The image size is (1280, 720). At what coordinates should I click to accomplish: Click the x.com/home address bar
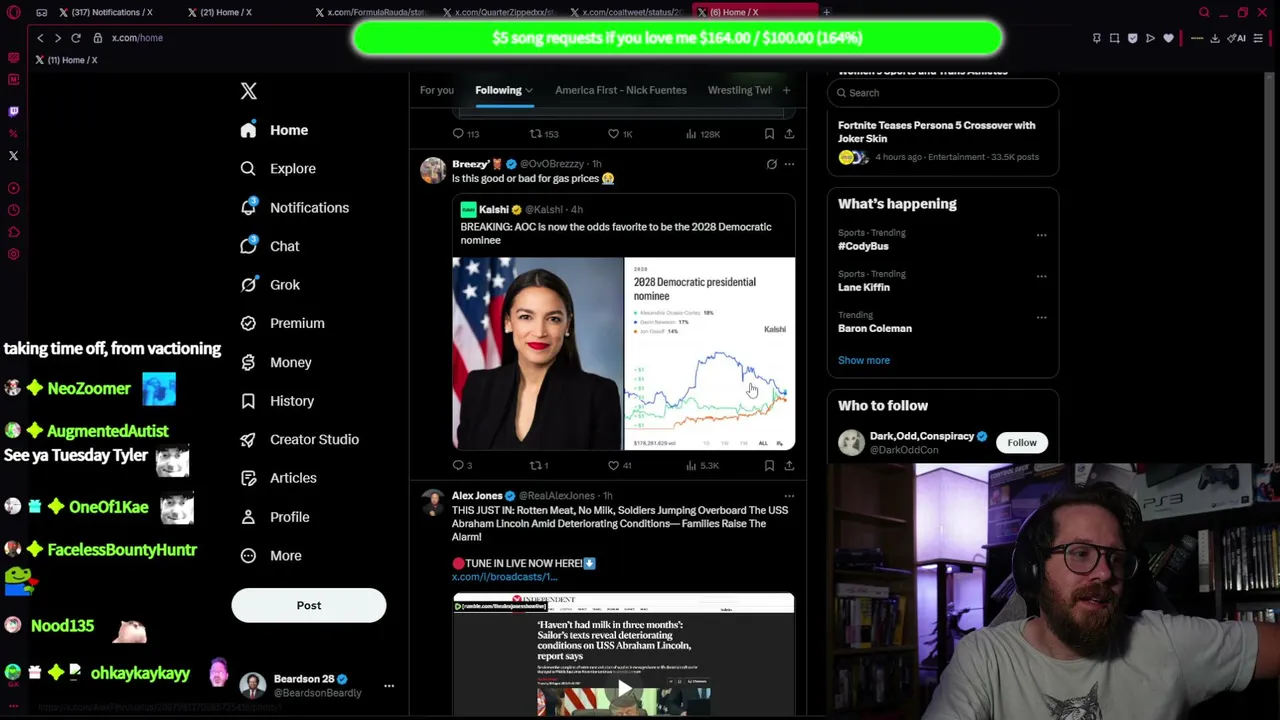point(137,38)
